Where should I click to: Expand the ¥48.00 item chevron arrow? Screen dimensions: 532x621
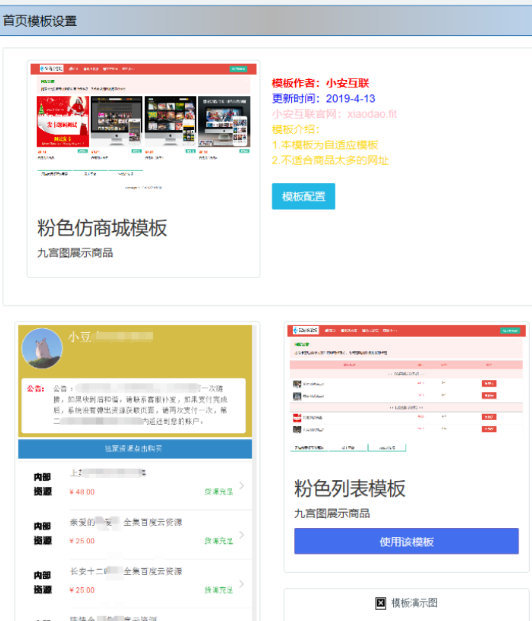pos(242,486)
